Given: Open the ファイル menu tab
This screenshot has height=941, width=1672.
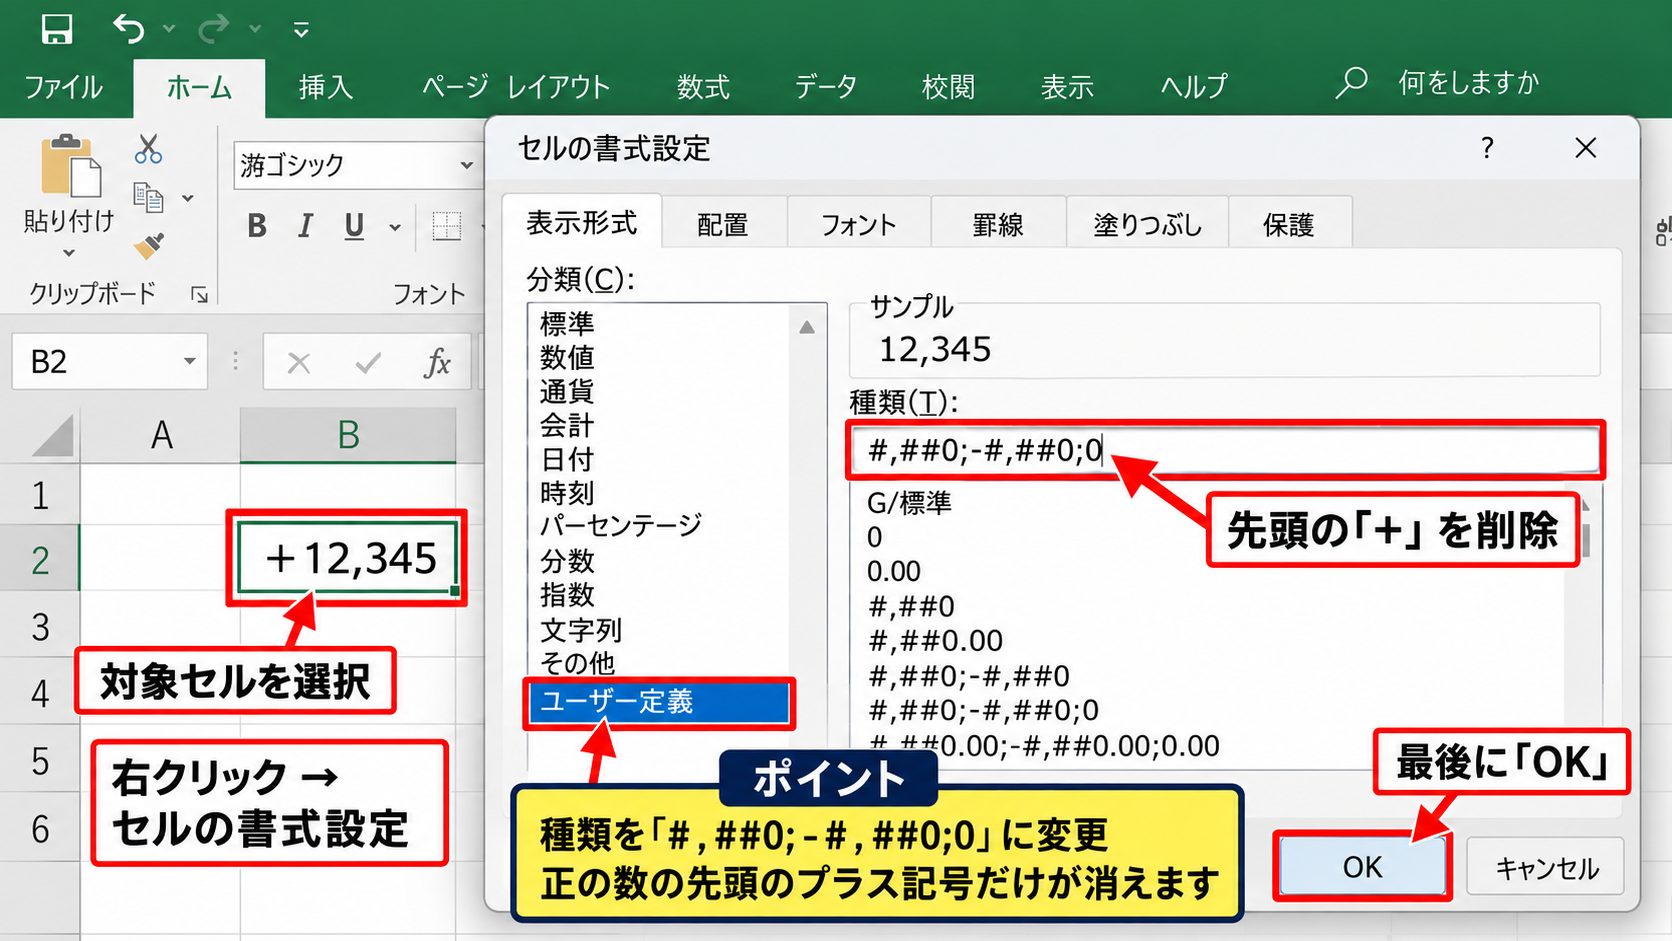Looking at the screenshot, I should tap(64, 87).
